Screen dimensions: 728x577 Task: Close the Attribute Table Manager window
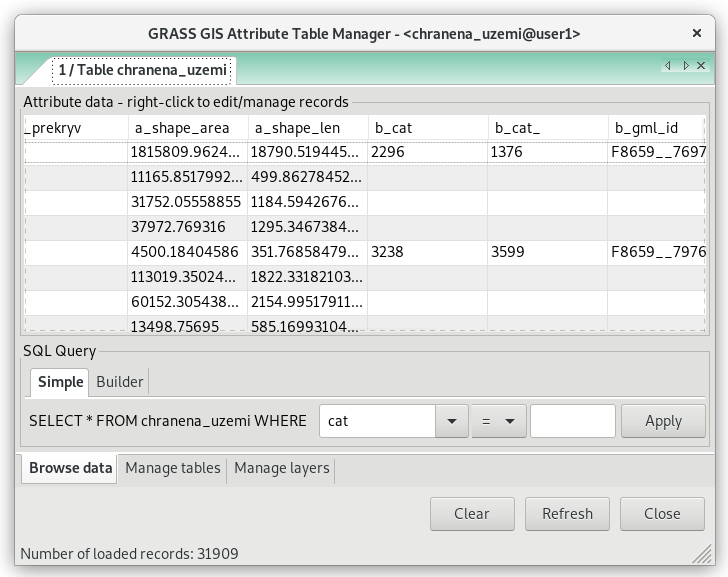click(696, 33)
